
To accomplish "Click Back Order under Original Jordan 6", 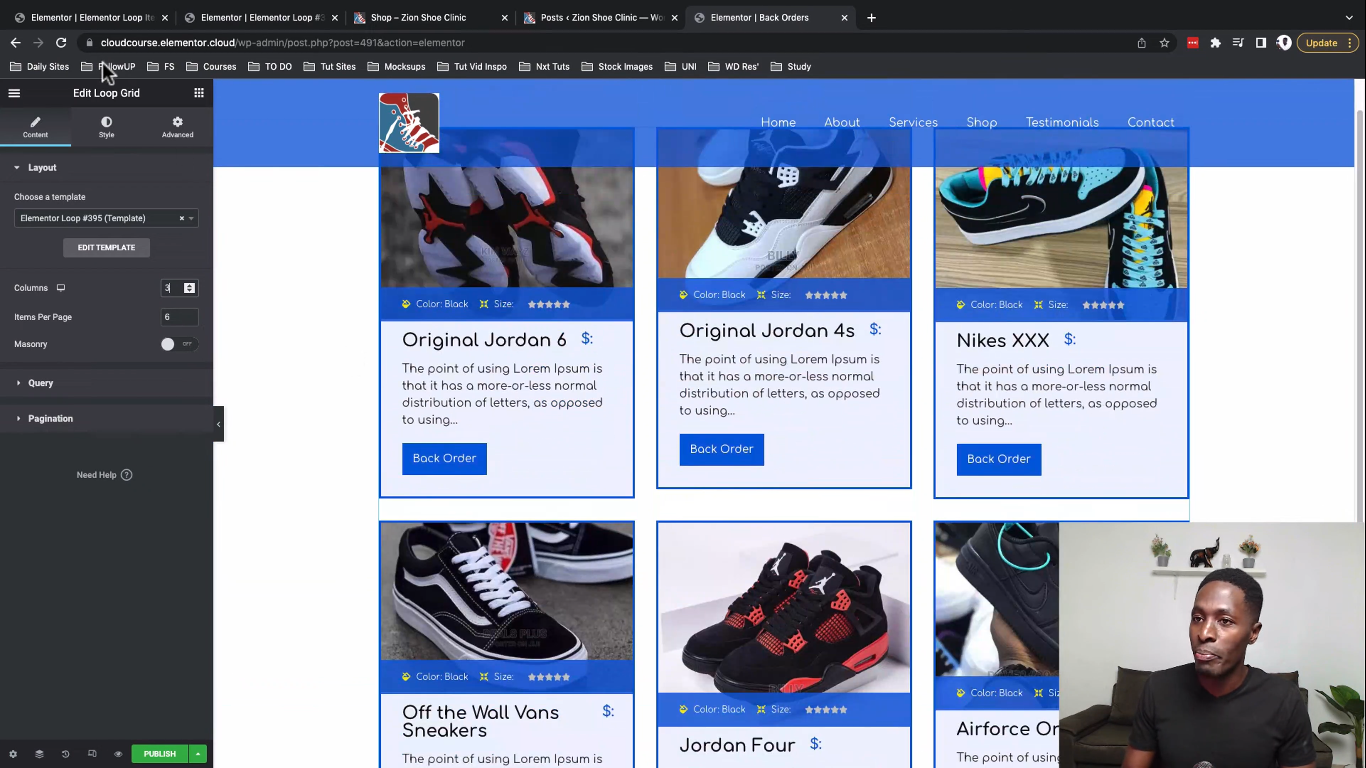I will (x=444, y=458).
